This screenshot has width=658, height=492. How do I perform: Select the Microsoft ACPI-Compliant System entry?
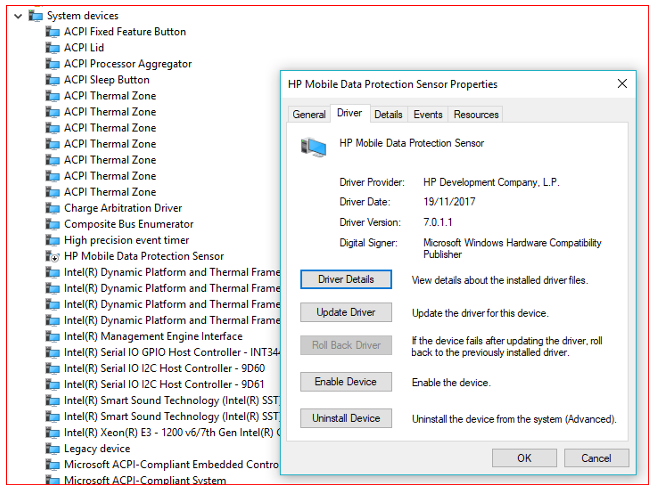(145, 480)
